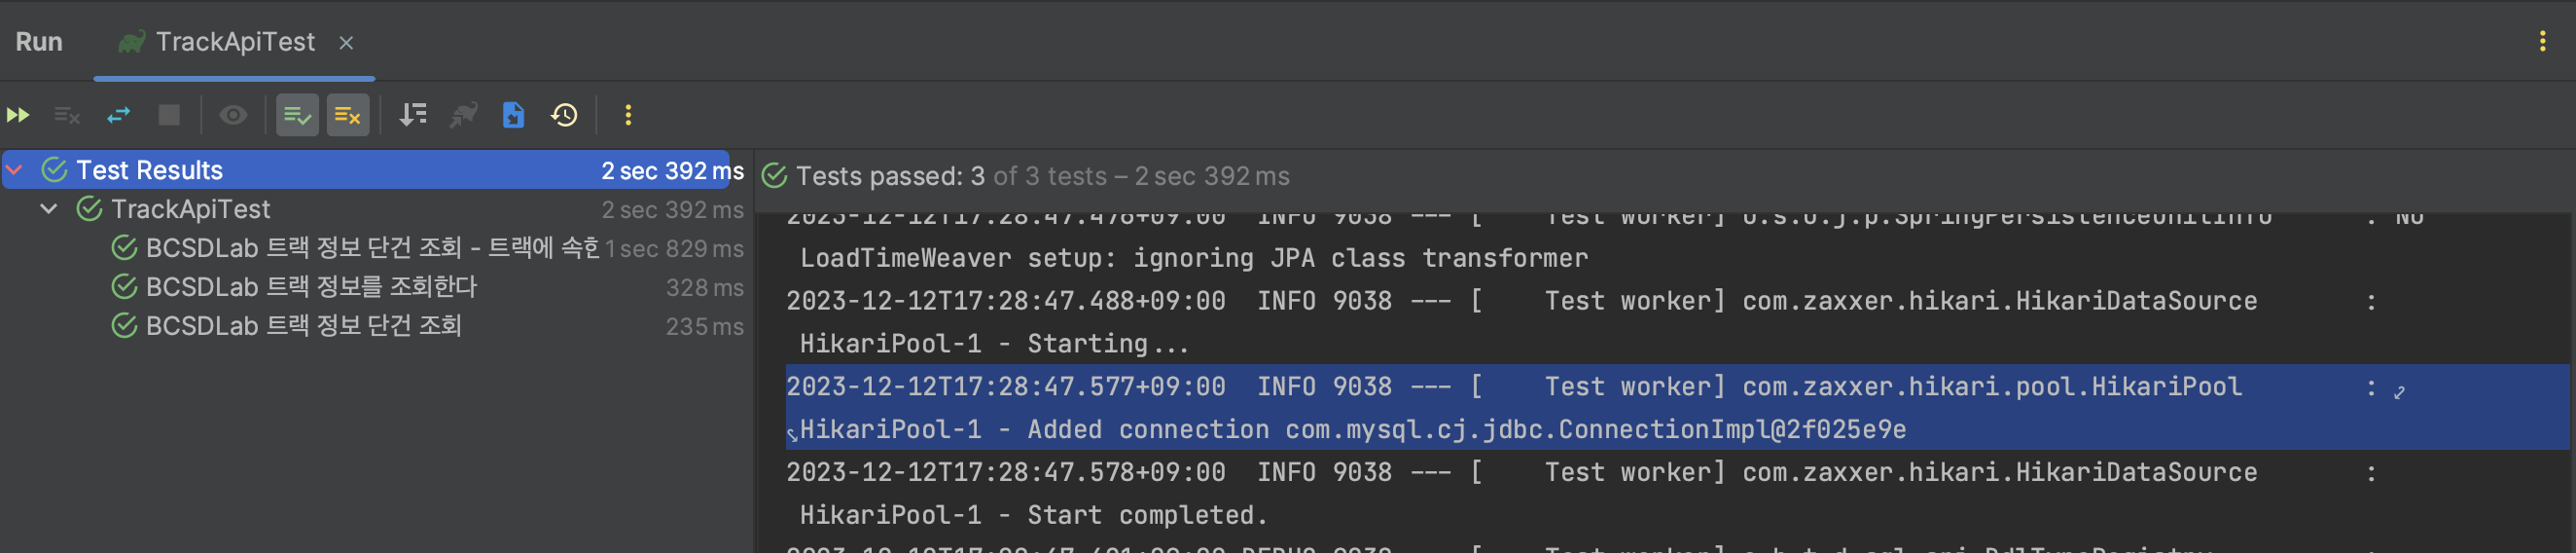
Task: Open Run panel options kebab menu
Action: [2542, 41]
